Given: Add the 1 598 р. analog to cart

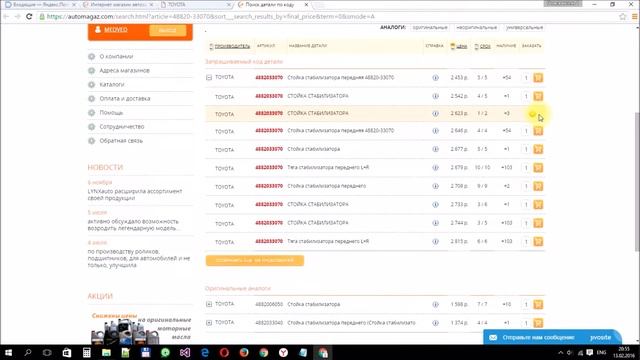Looking at the screenshot, I should click(538, 304).
